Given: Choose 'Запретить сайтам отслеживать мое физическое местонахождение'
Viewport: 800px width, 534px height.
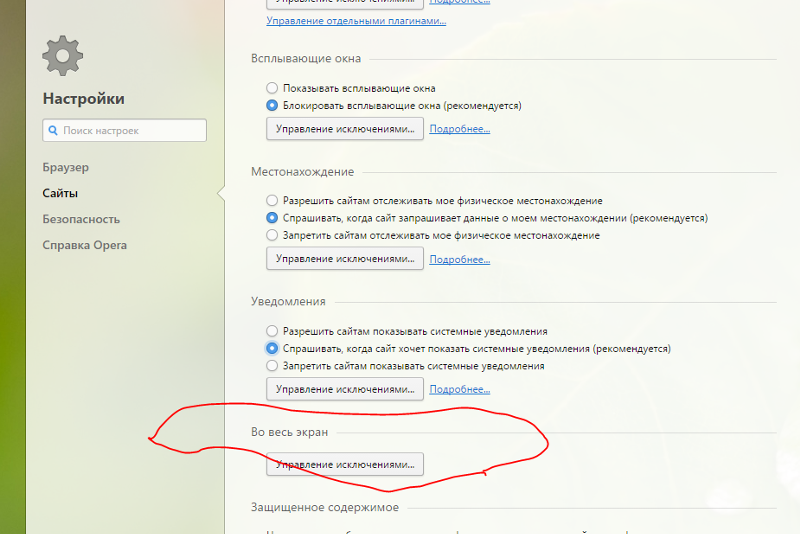Looking at the screenshot, I should (x=272, y=235).
